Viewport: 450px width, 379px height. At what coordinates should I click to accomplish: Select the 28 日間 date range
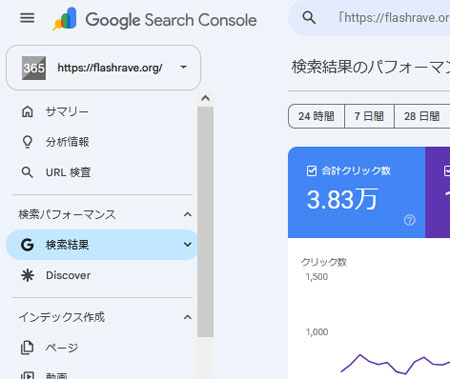tap(422, 116)
